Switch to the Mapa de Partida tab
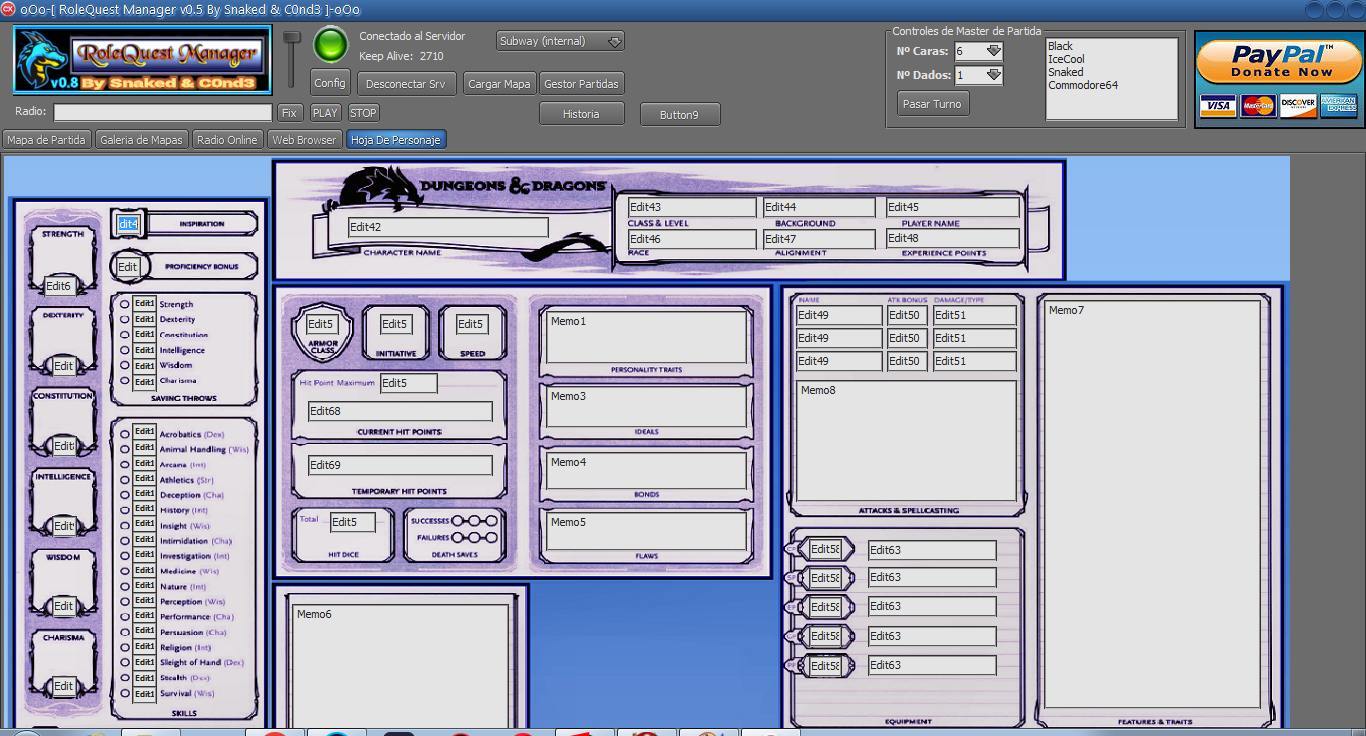This screenshot has width=1366, height=736. pyautogui.click(x=46, y=140)
